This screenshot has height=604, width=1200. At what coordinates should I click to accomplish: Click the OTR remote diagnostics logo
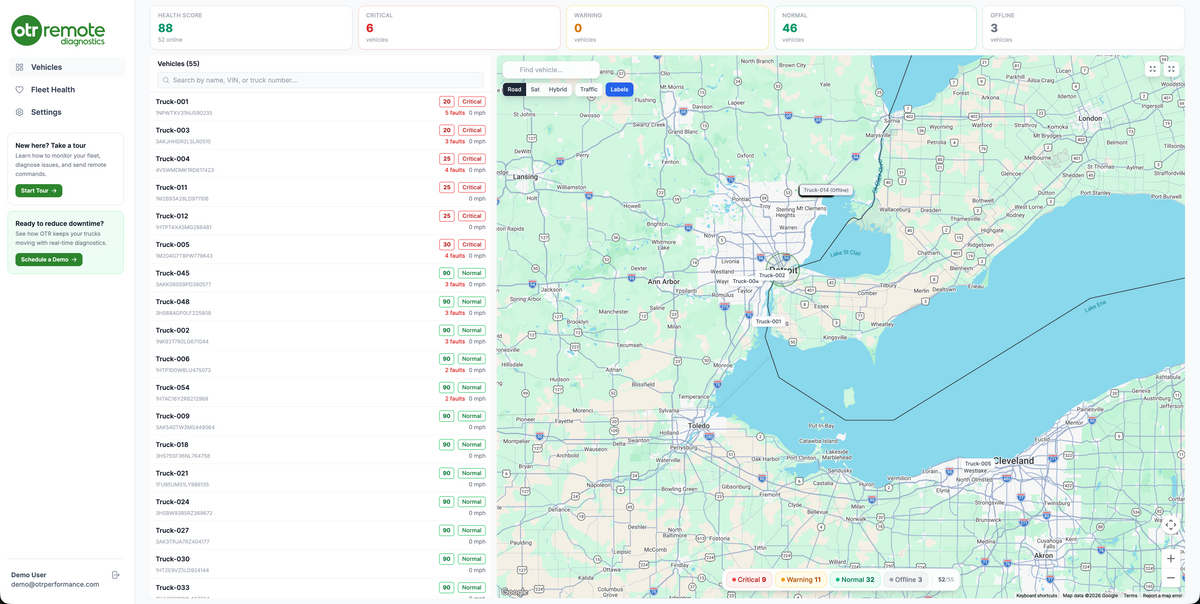click(x=58, y=31)
